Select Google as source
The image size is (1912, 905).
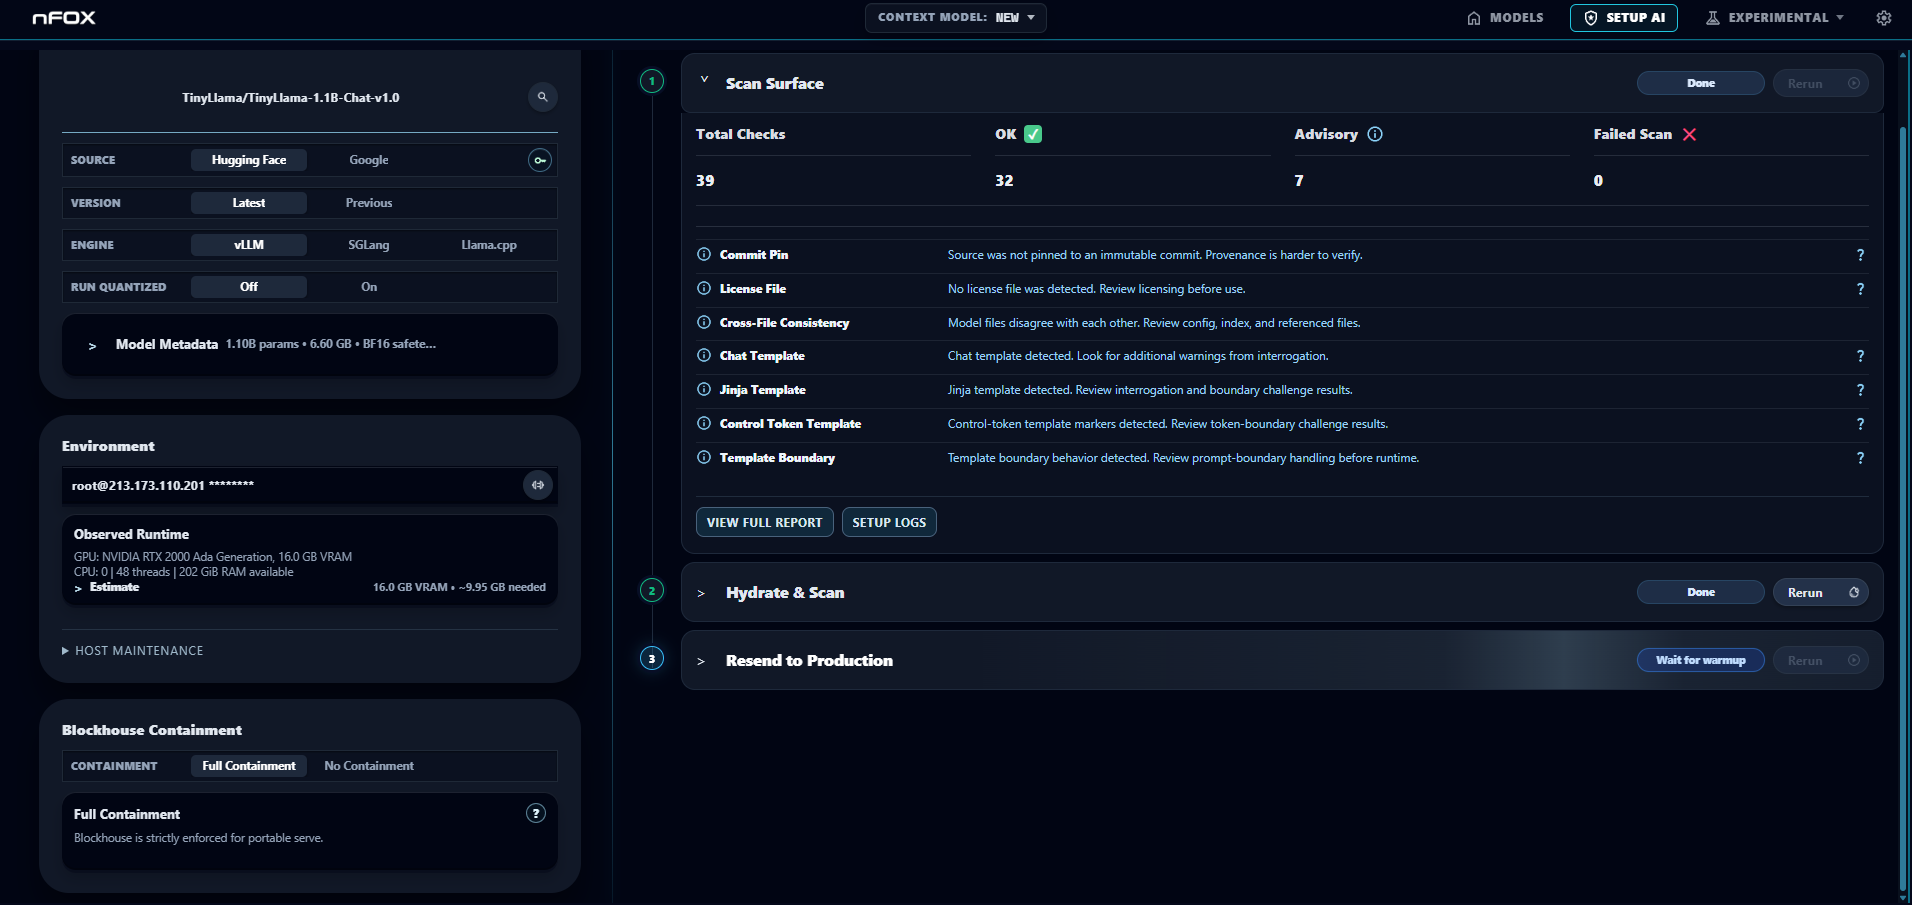tap(369, 160)
